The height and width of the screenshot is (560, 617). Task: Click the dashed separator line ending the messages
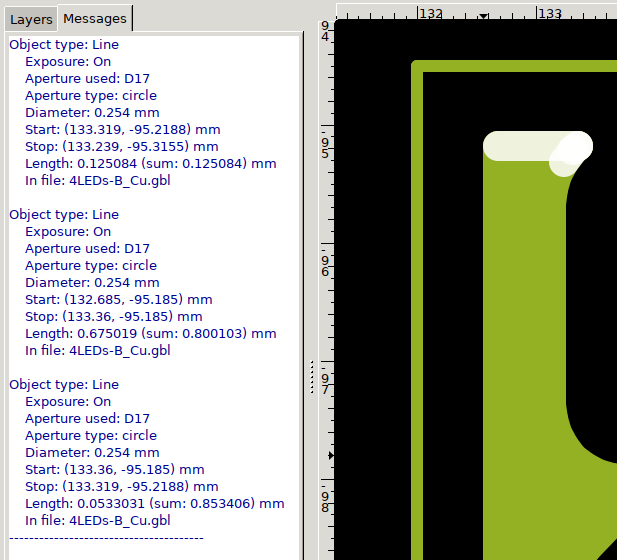(106, 538)
